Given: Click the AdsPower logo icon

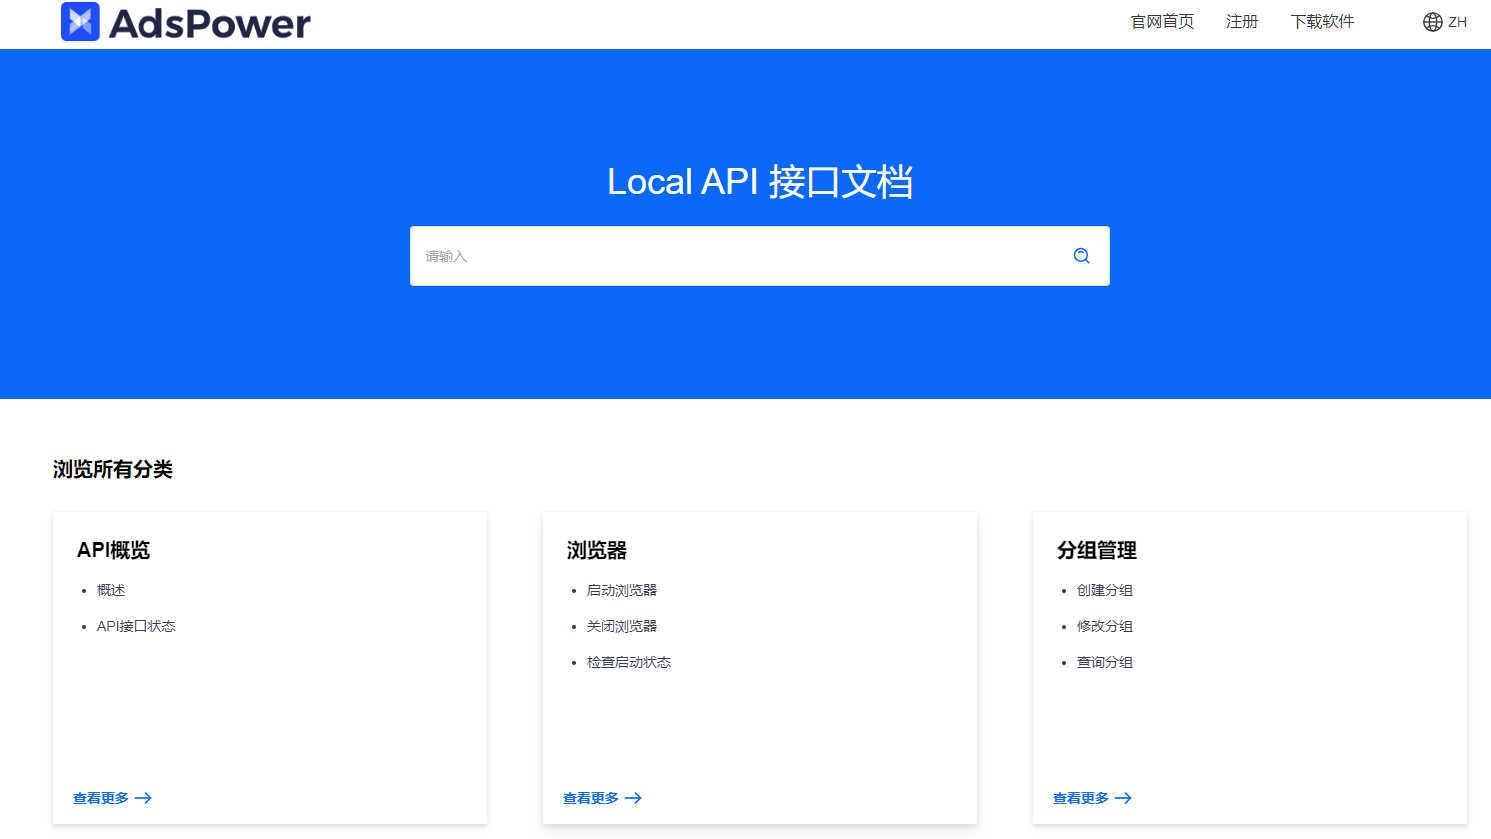Looking at the screenshot, I should (x=80, y=21).
